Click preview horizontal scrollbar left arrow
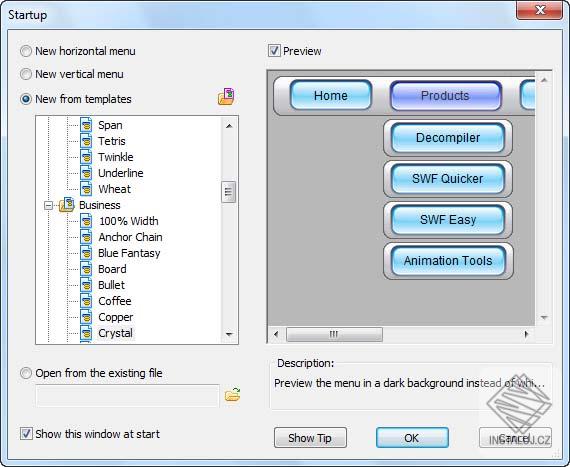The height and width of the screenshot is (467, 570). coord(276,334)
